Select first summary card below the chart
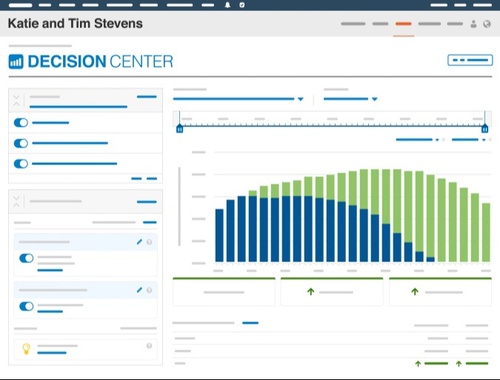This screenshot has height=380, width=500. (x=224, y=292)
